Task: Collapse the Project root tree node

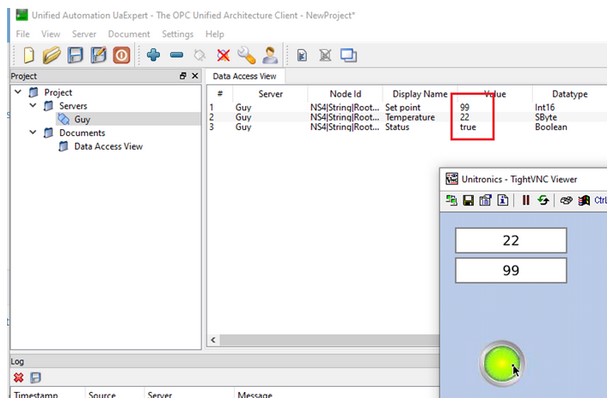Action: point(18,93)
